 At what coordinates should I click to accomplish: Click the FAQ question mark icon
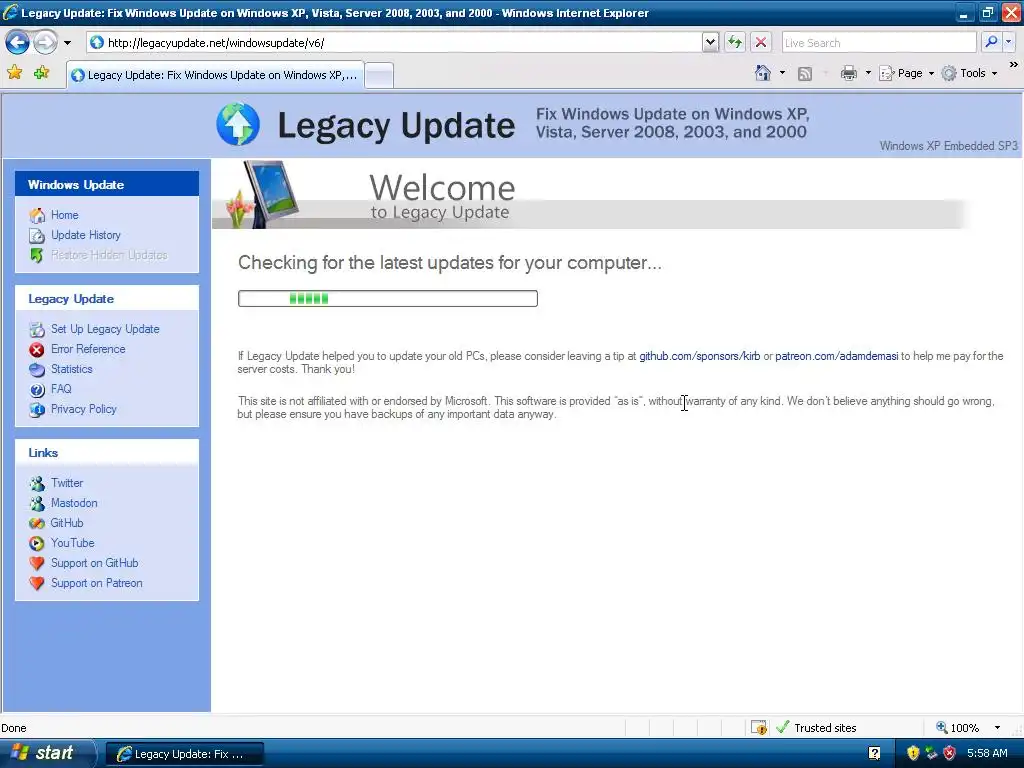37,390
